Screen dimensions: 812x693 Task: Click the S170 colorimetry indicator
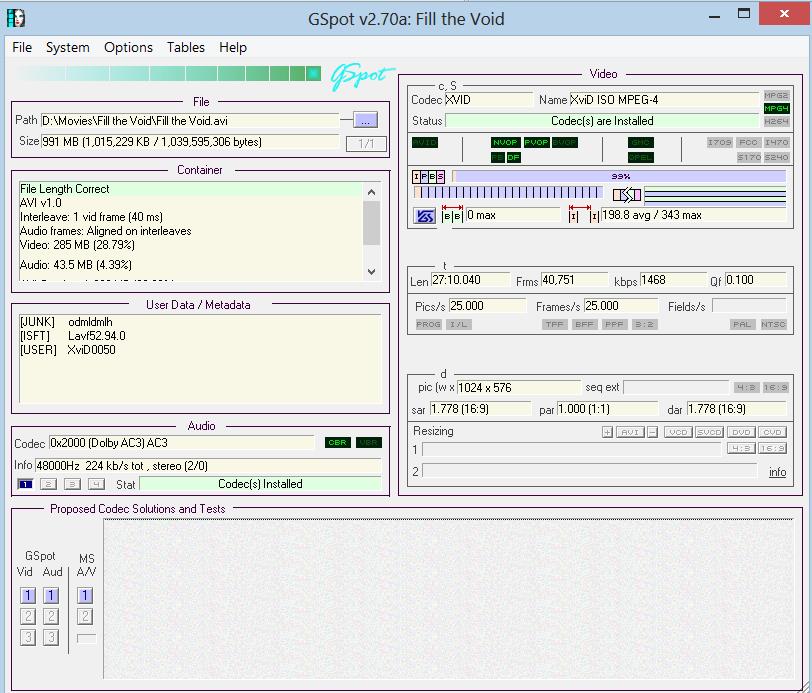749,157
